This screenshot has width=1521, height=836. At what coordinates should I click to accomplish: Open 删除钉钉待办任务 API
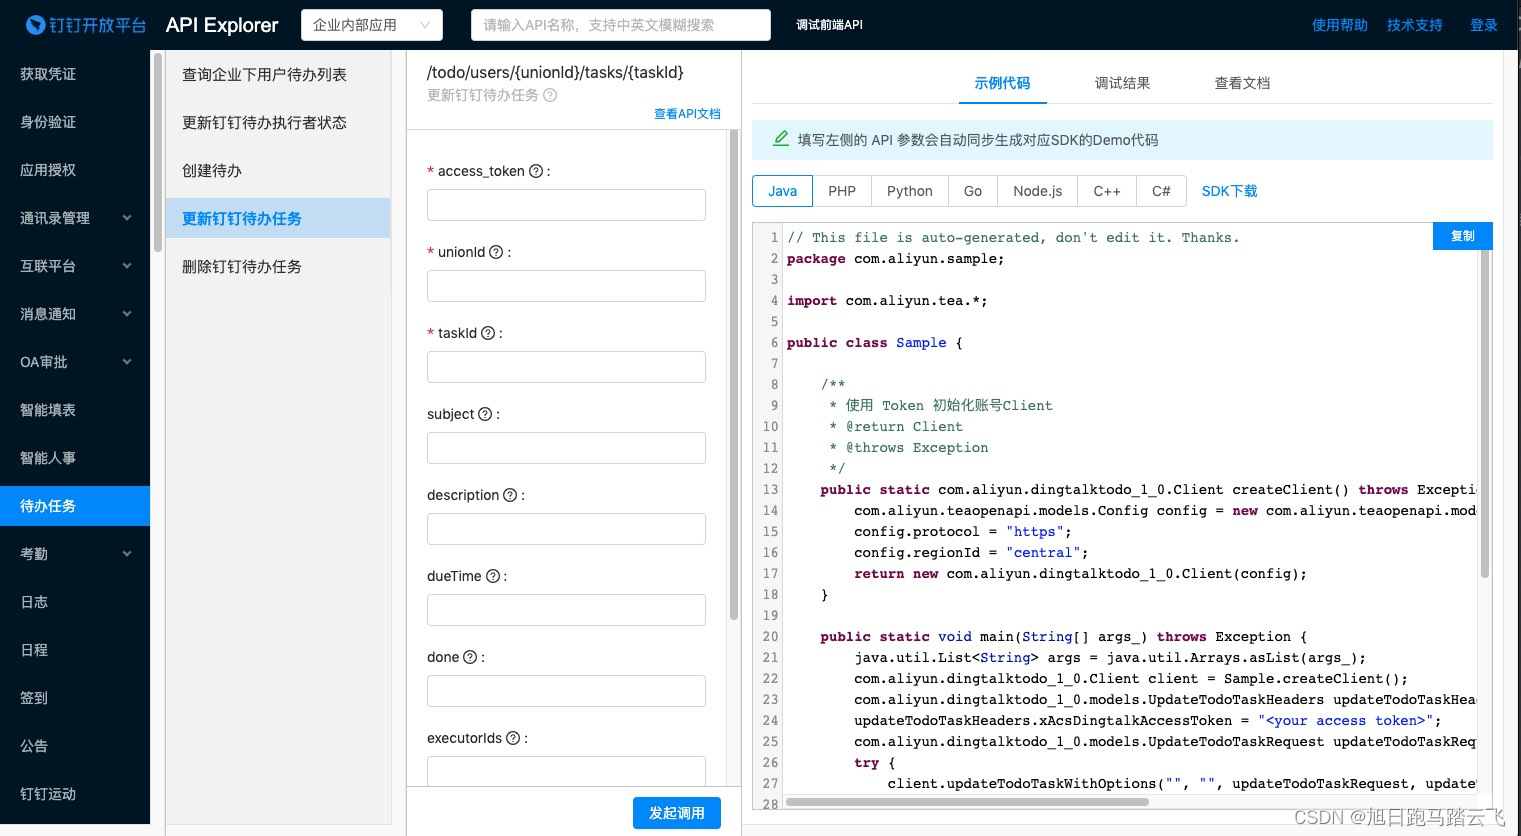pos(278,267)
